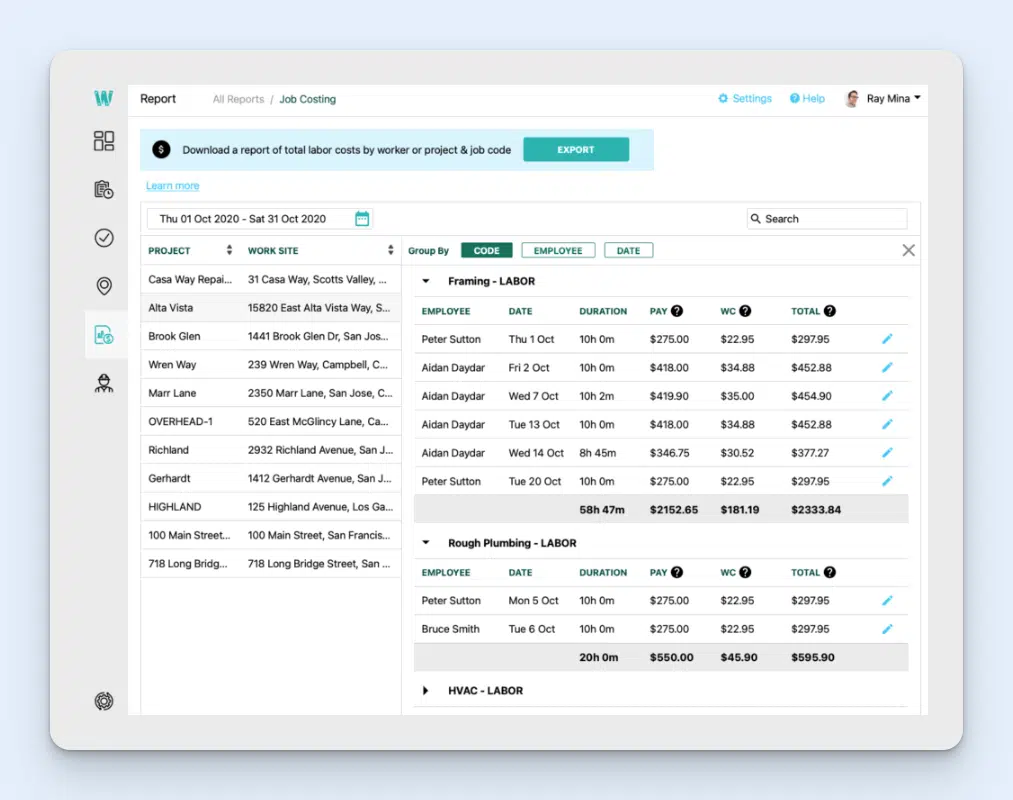Click the EXPORT button

click(576, 148)
